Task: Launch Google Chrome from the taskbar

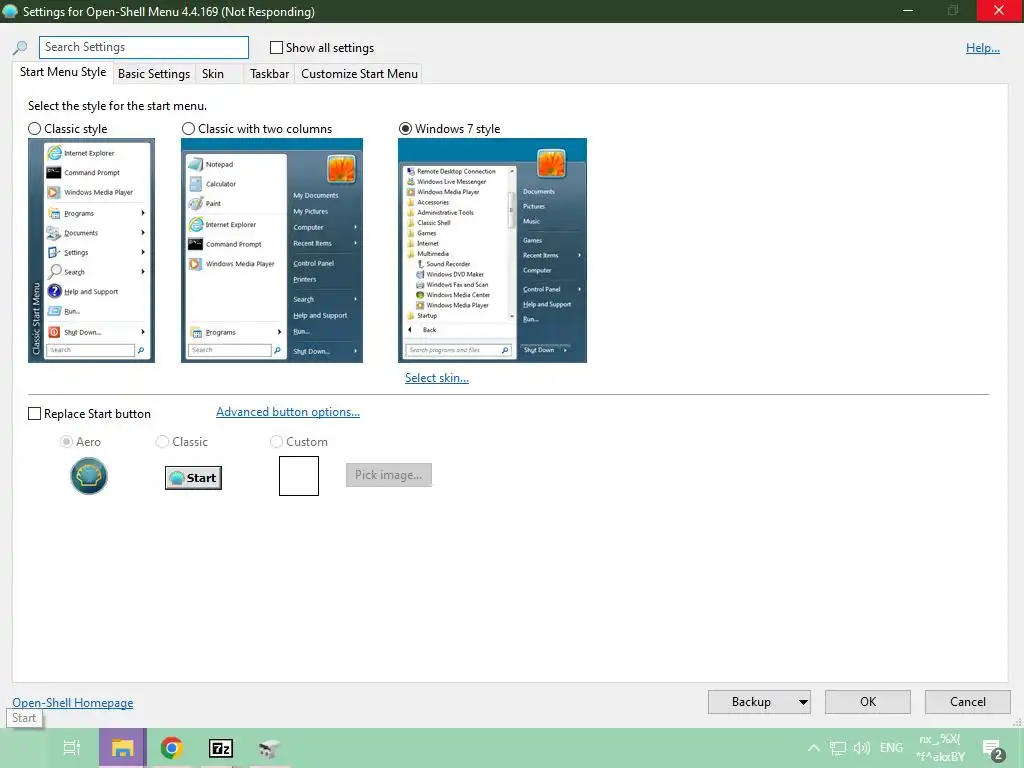Action: click(171, 748)
